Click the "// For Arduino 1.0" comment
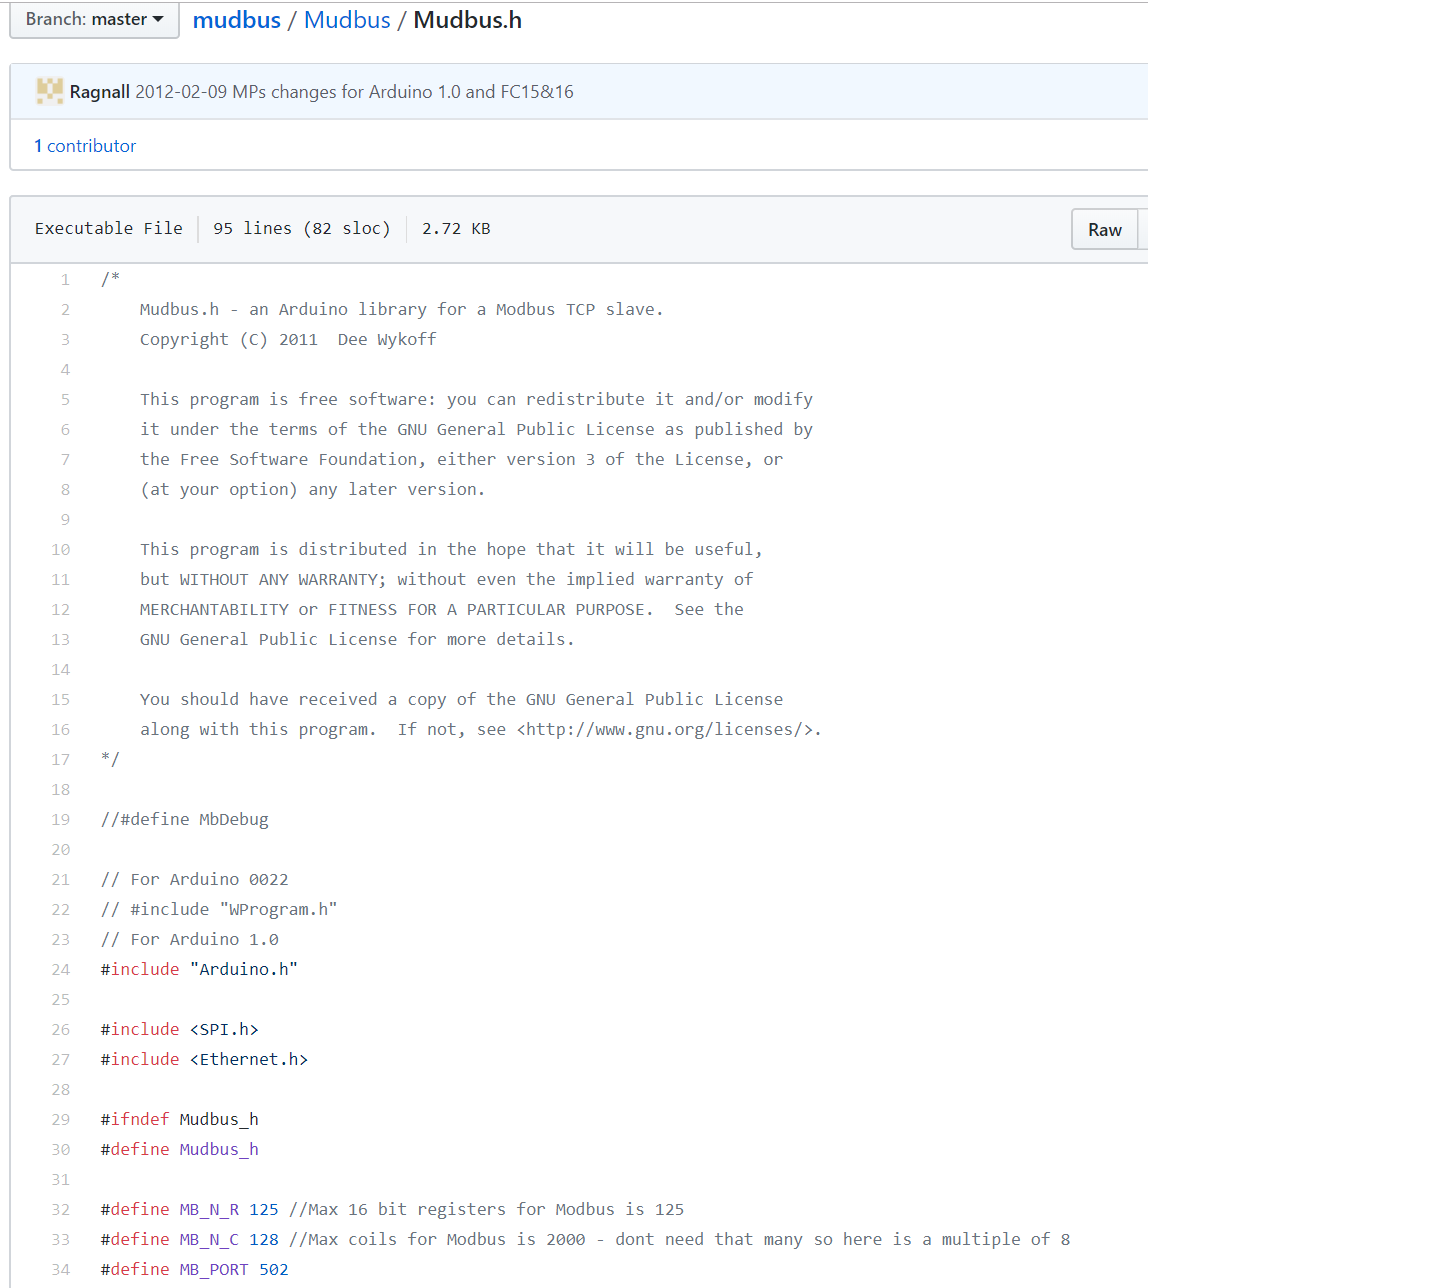The width and height of the screenshot is (1444, 1288). pyautogui.click(x=189, y=940)
